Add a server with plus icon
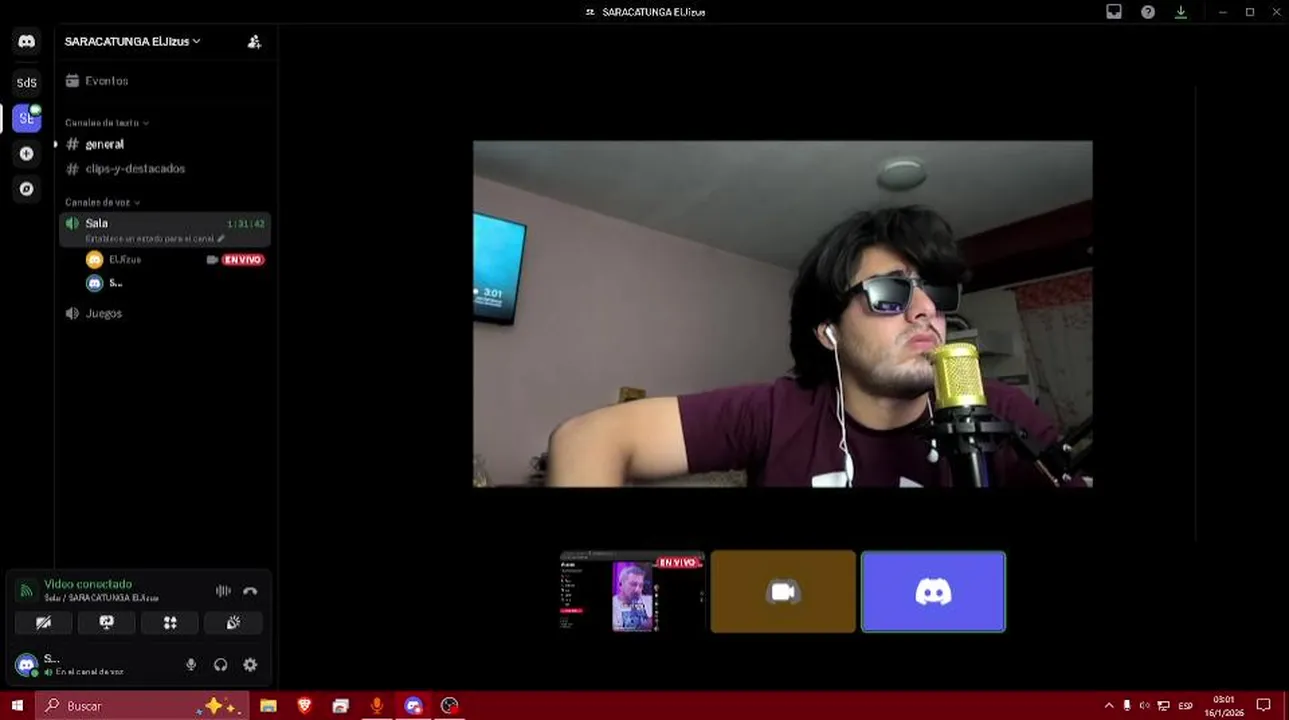Image resolution: width=1289 pixels, height=720 pixels. [26, 154]
